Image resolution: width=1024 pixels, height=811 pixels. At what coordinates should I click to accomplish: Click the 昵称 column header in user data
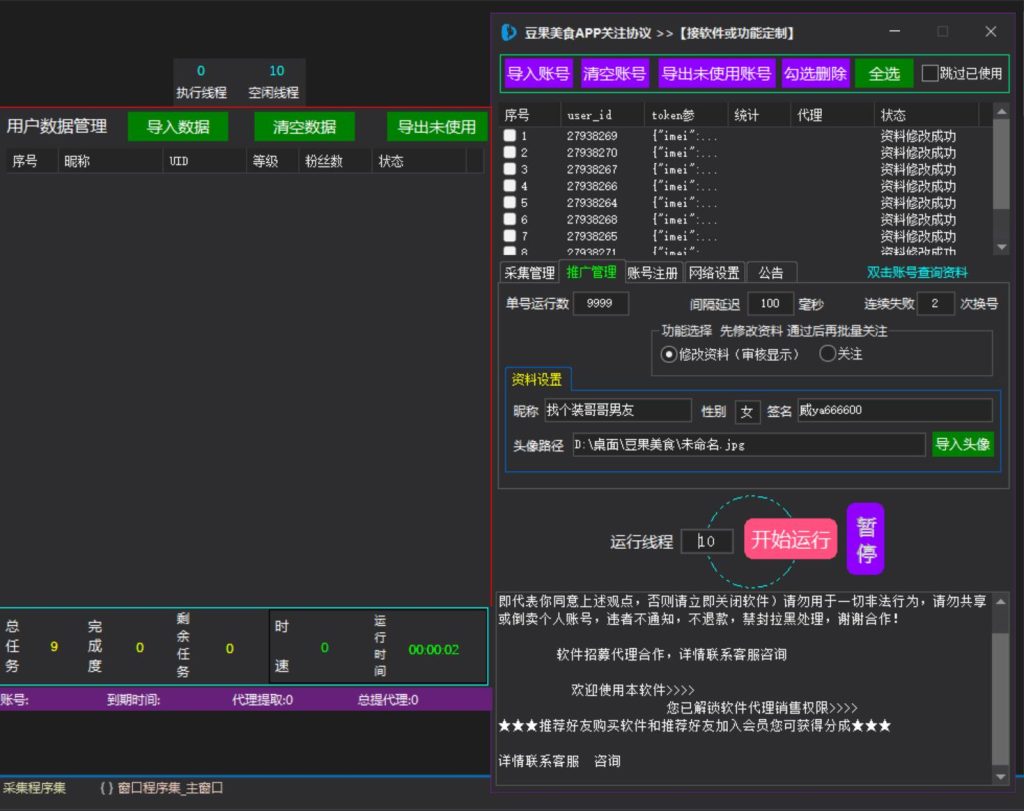click(x=110, y=161)
